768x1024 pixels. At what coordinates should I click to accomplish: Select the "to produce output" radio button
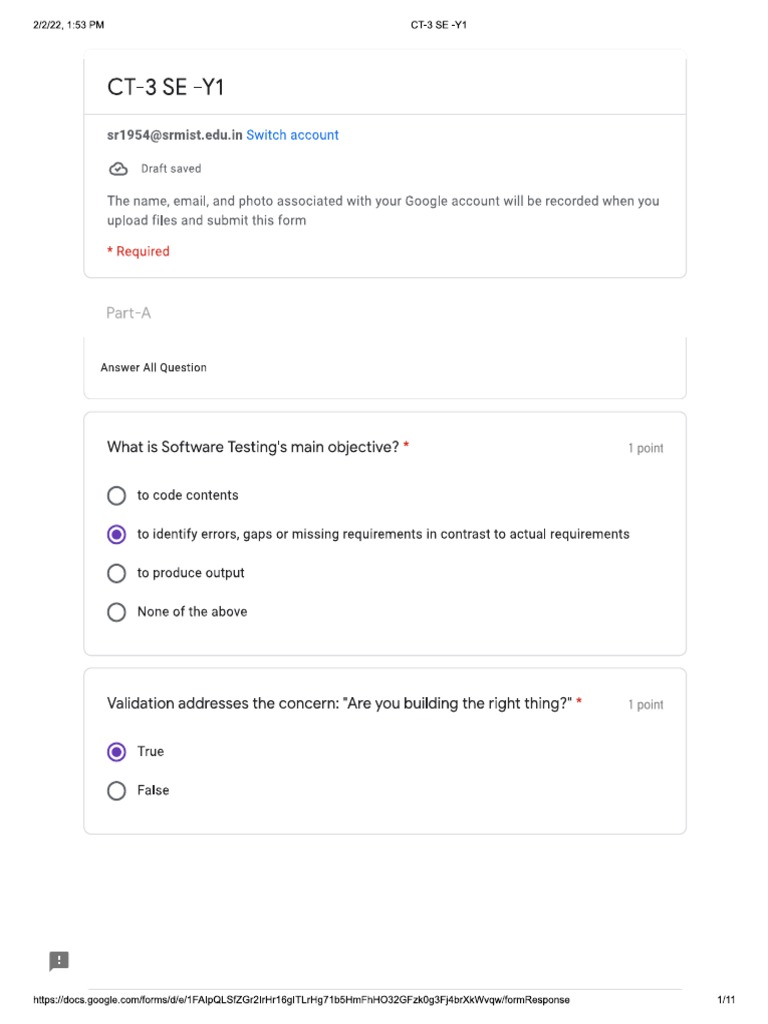pos(117,573)
